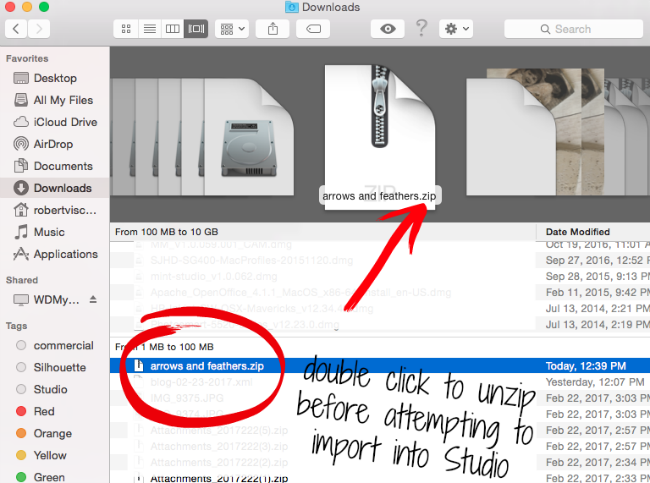Select Attachments_2017222(3).zip file
650x483 pixels.
click(x=219, y=447)
